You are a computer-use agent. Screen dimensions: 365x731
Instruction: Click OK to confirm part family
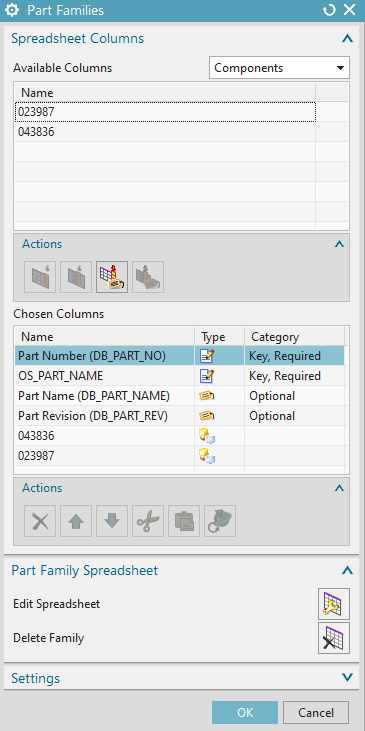pos(245,713)
